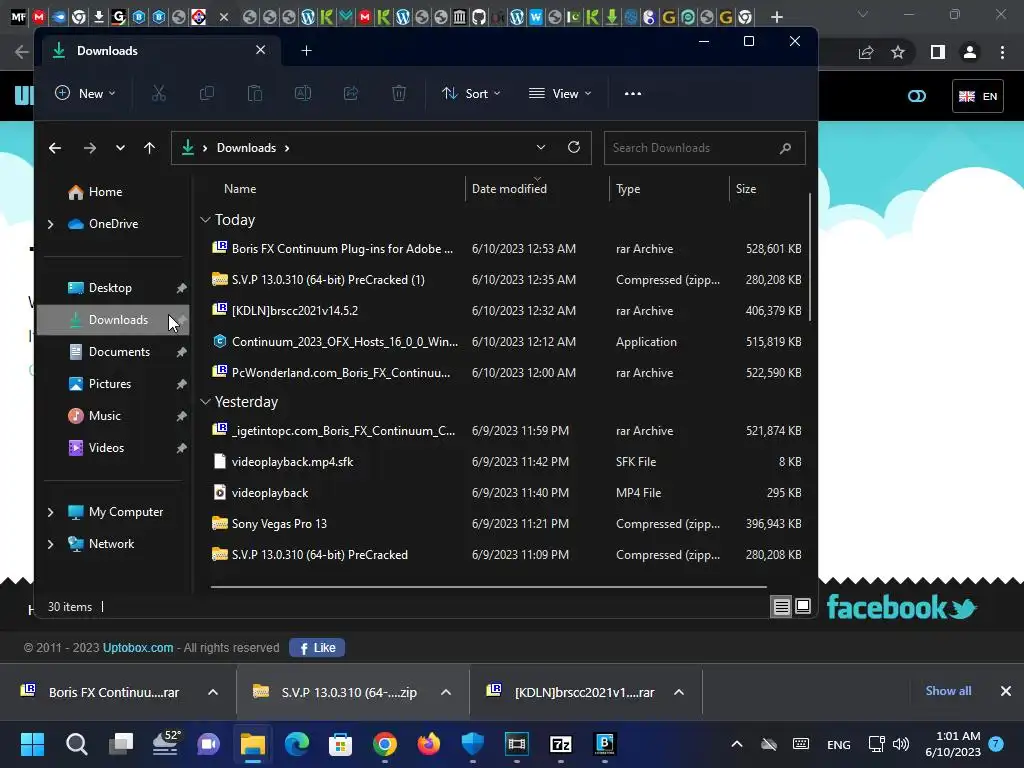Go back with the Explorer back arrow
Viewport: 1024px width, 768px height.
tap(55, 148)
